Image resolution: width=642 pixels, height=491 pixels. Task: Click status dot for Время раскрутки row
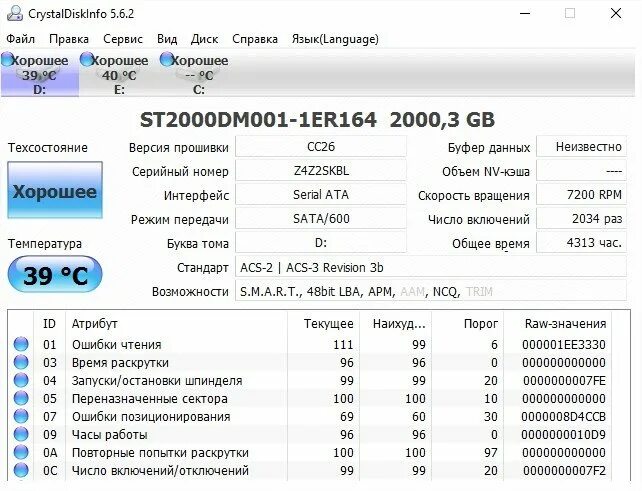(x=21, y=362)
